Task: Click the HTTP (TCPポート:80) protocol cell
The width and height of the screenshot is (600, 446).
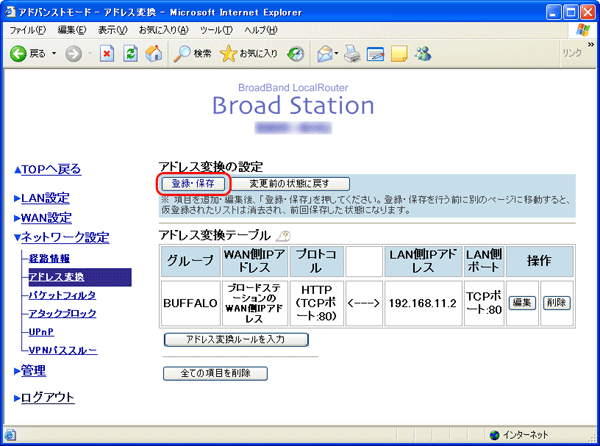Action: (316, 303)
